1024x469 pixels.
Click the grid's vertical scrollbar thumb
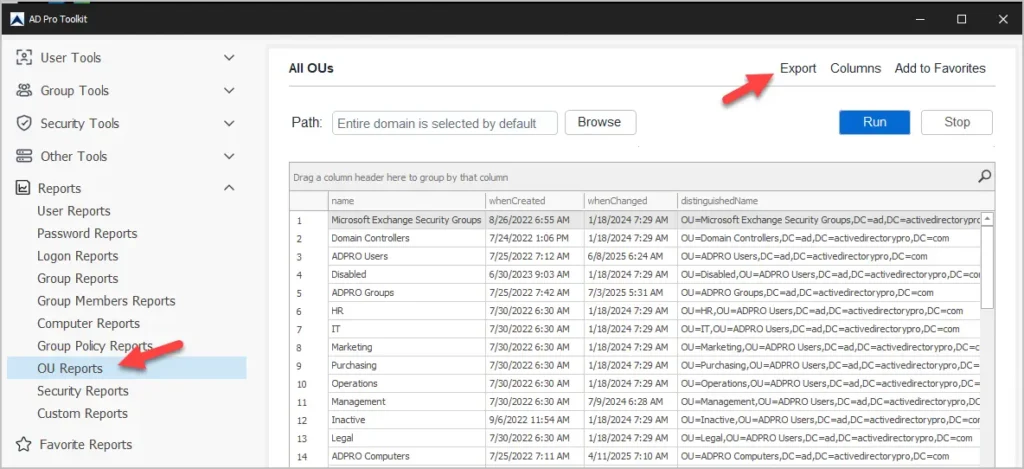point(987,266)
